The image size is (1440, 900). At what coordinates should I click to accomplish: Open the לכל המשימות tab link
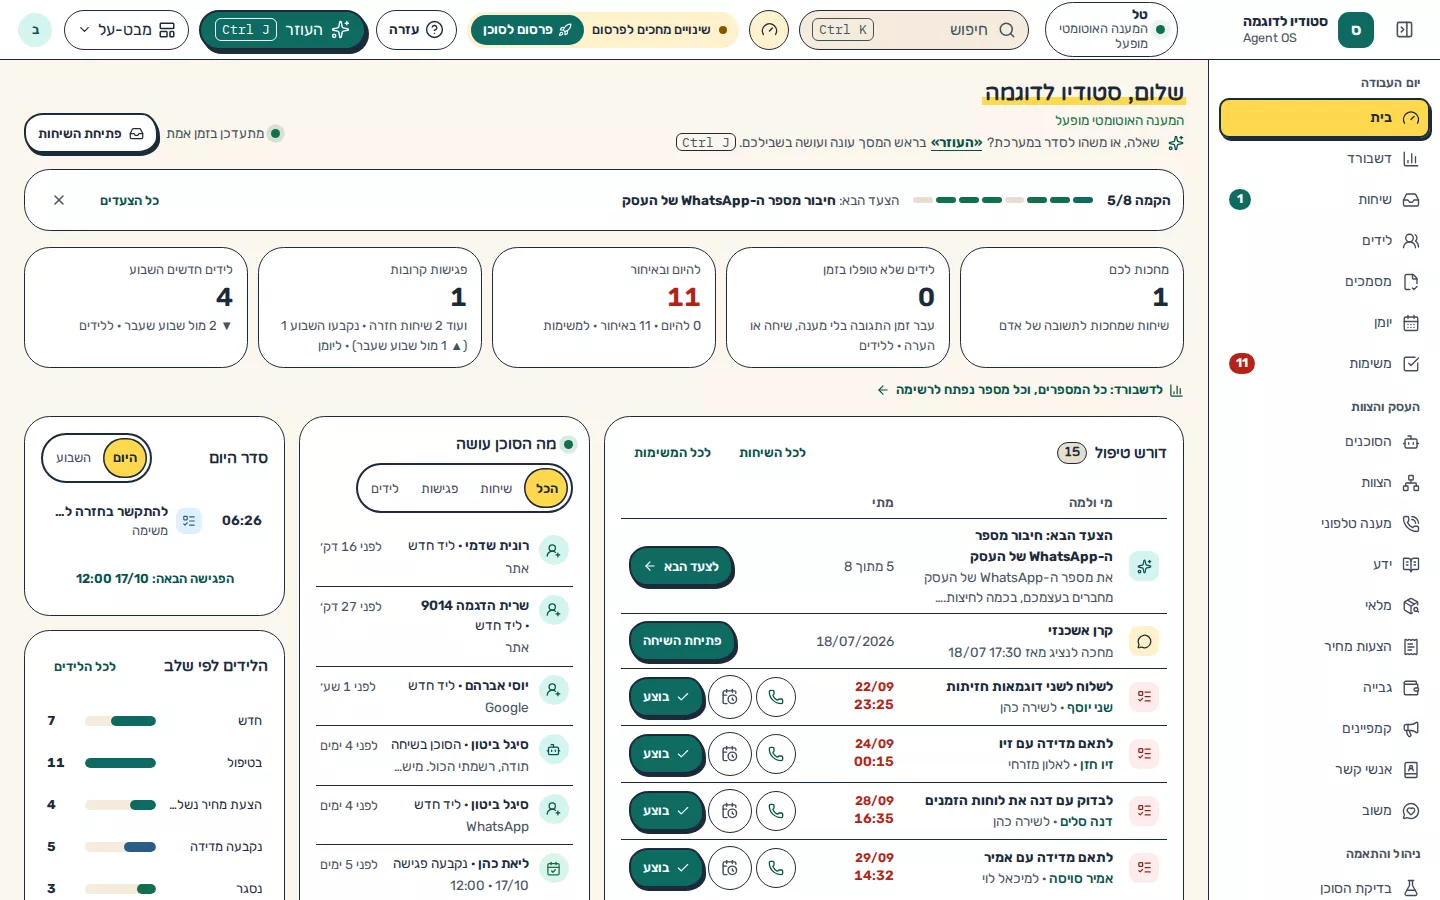point(672,453)
